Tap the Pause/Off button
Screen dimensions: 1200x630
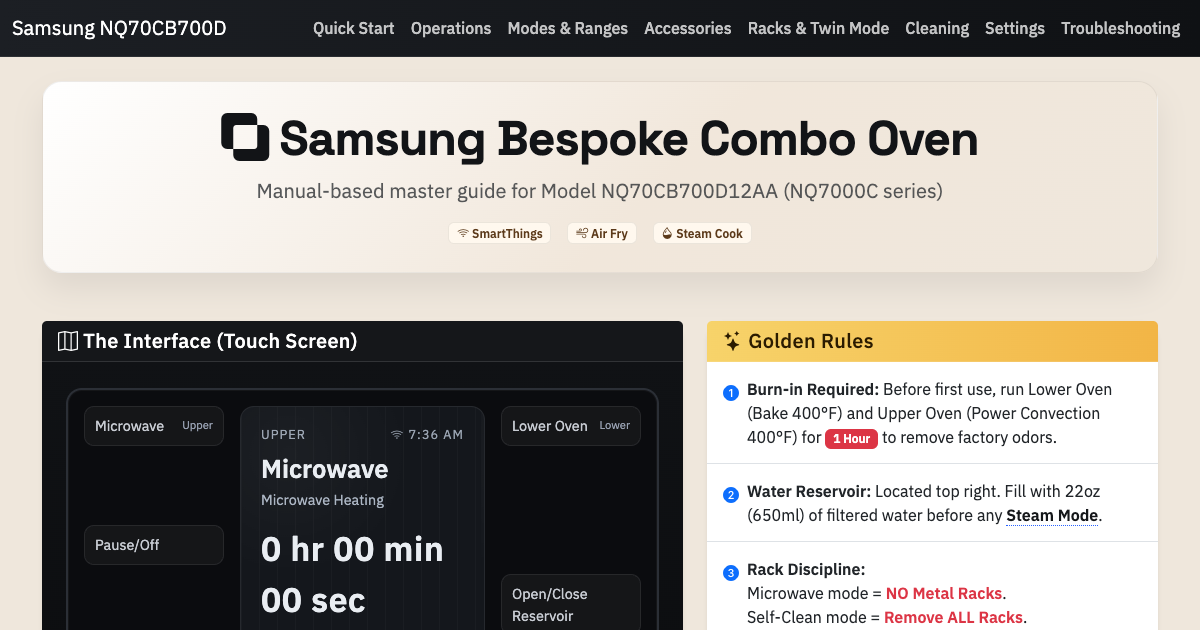click(x=154, y=545)
